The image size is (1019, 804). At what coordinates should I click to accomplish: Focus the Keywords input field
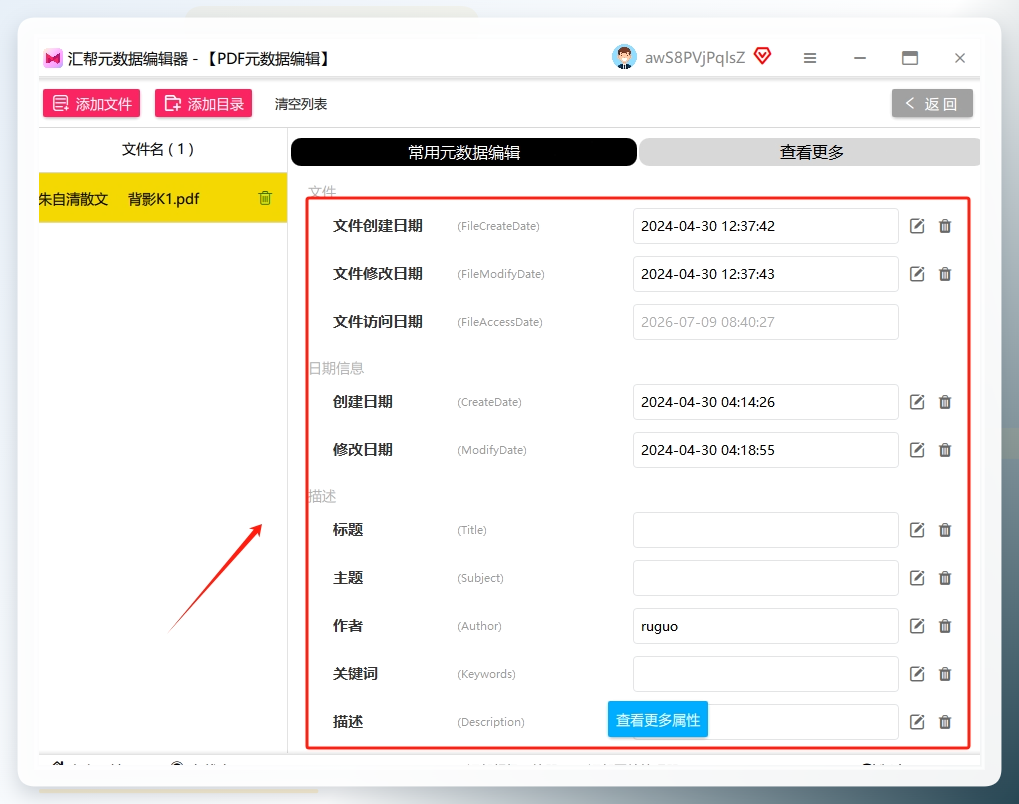[766, 674]
